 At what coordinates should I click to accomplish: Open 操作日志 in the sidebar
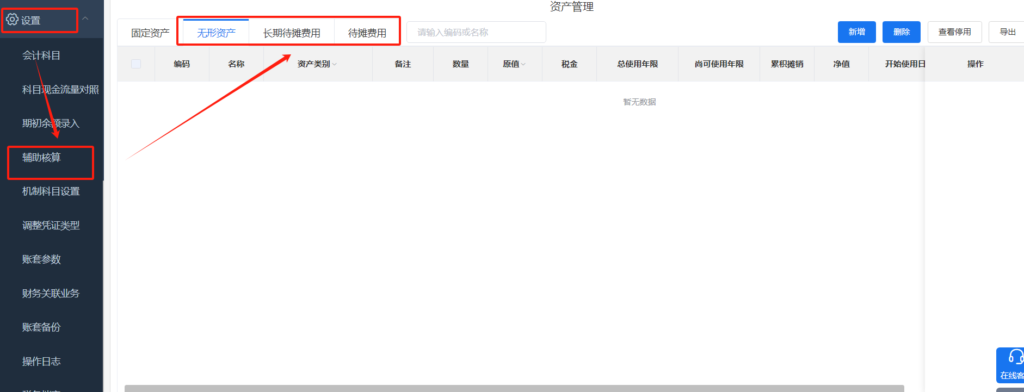click(41, 361)
